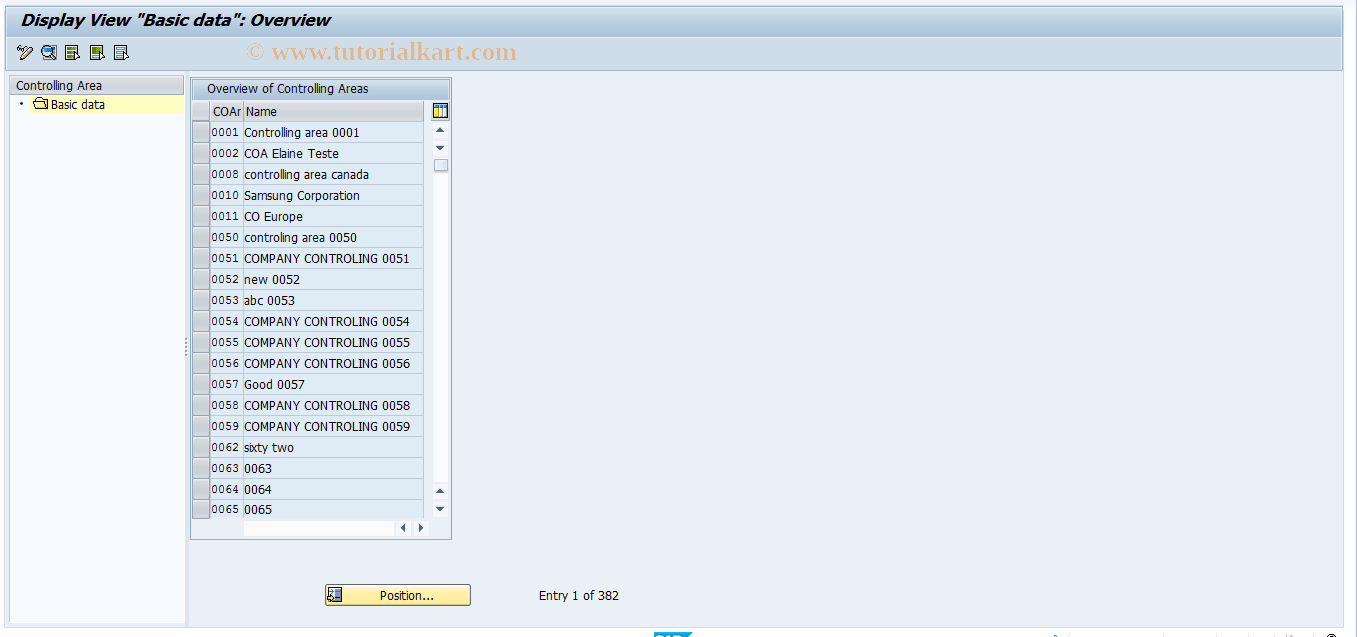Select the Samsung Corporation row selector
Viewport: 1357px width, 637px height.
(x=201, y=195)
